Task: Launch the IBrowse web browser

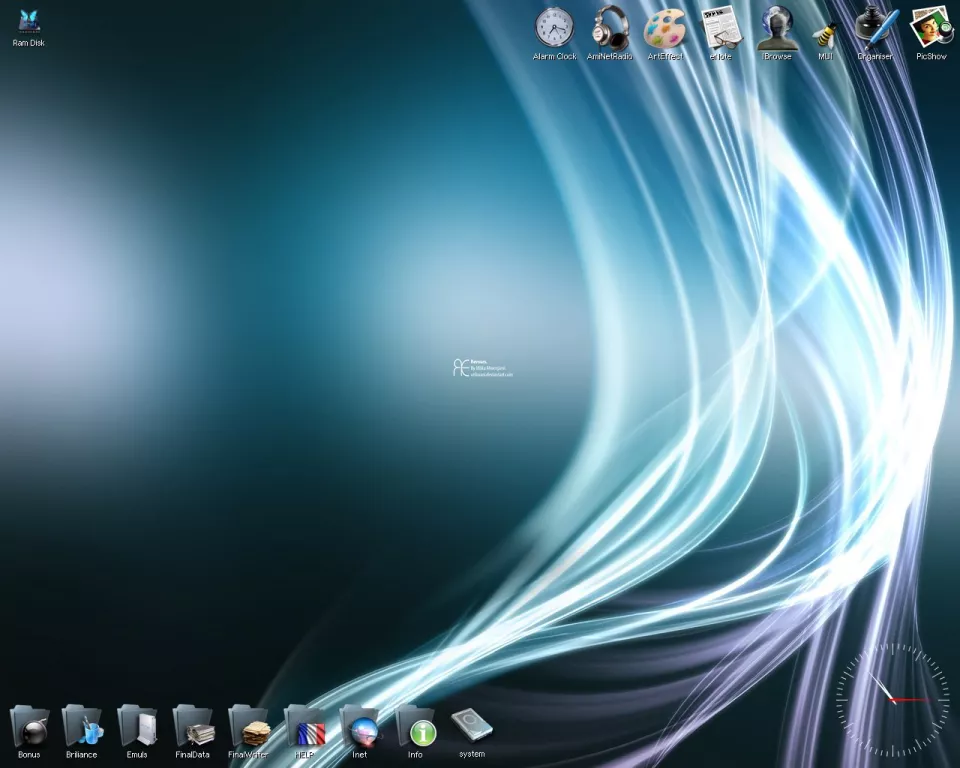Action: coord(776,27)
